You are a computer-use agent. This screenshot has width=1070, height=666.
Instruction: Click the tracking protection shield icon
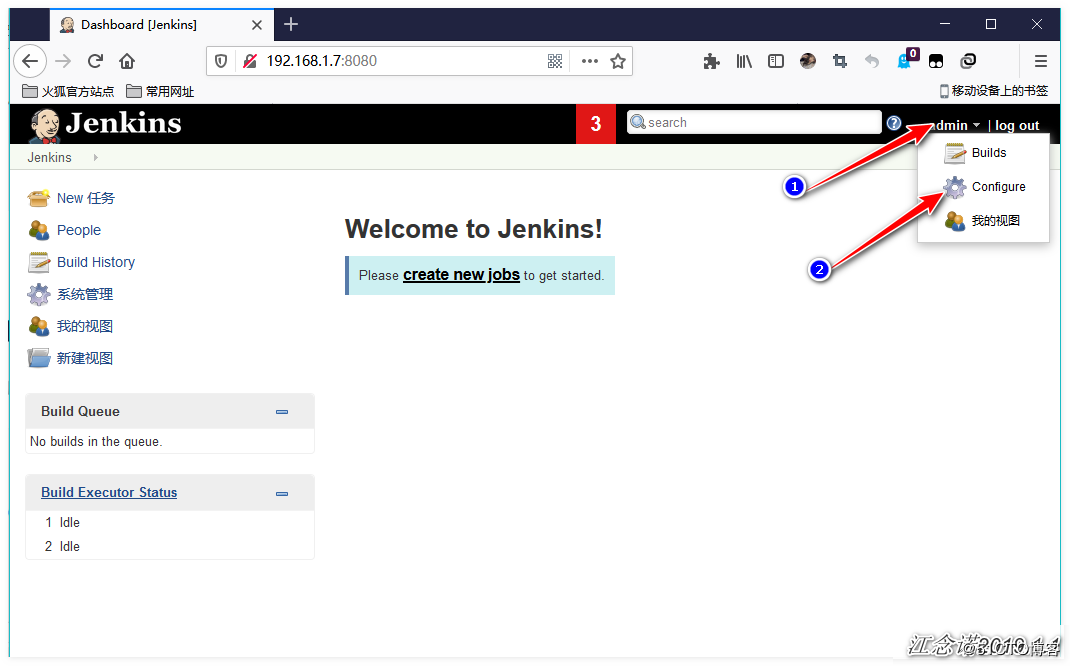click(221, 61)
